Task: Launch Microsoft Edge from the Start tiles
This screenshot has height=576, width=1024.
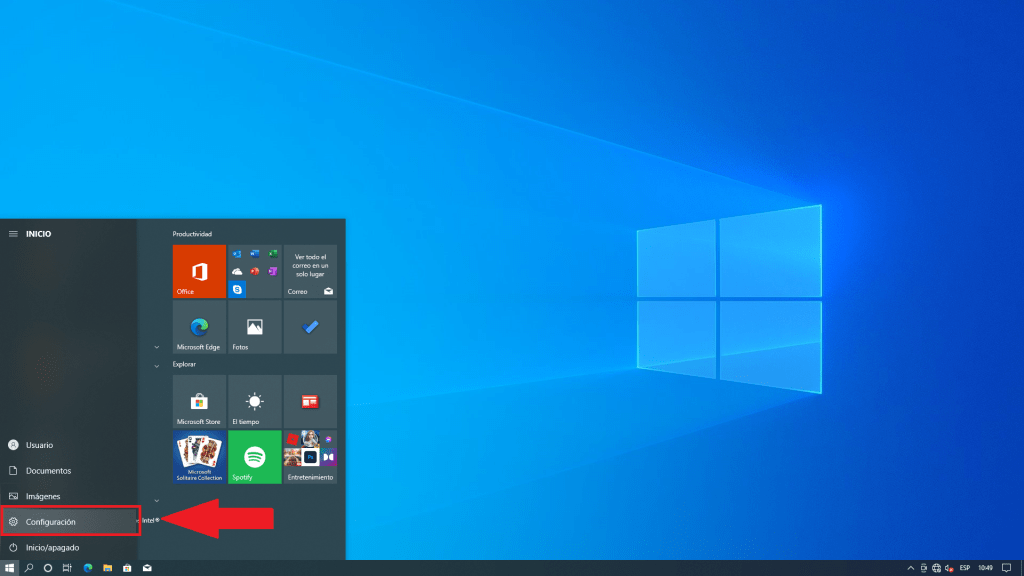Action: (x=199, y=327)
